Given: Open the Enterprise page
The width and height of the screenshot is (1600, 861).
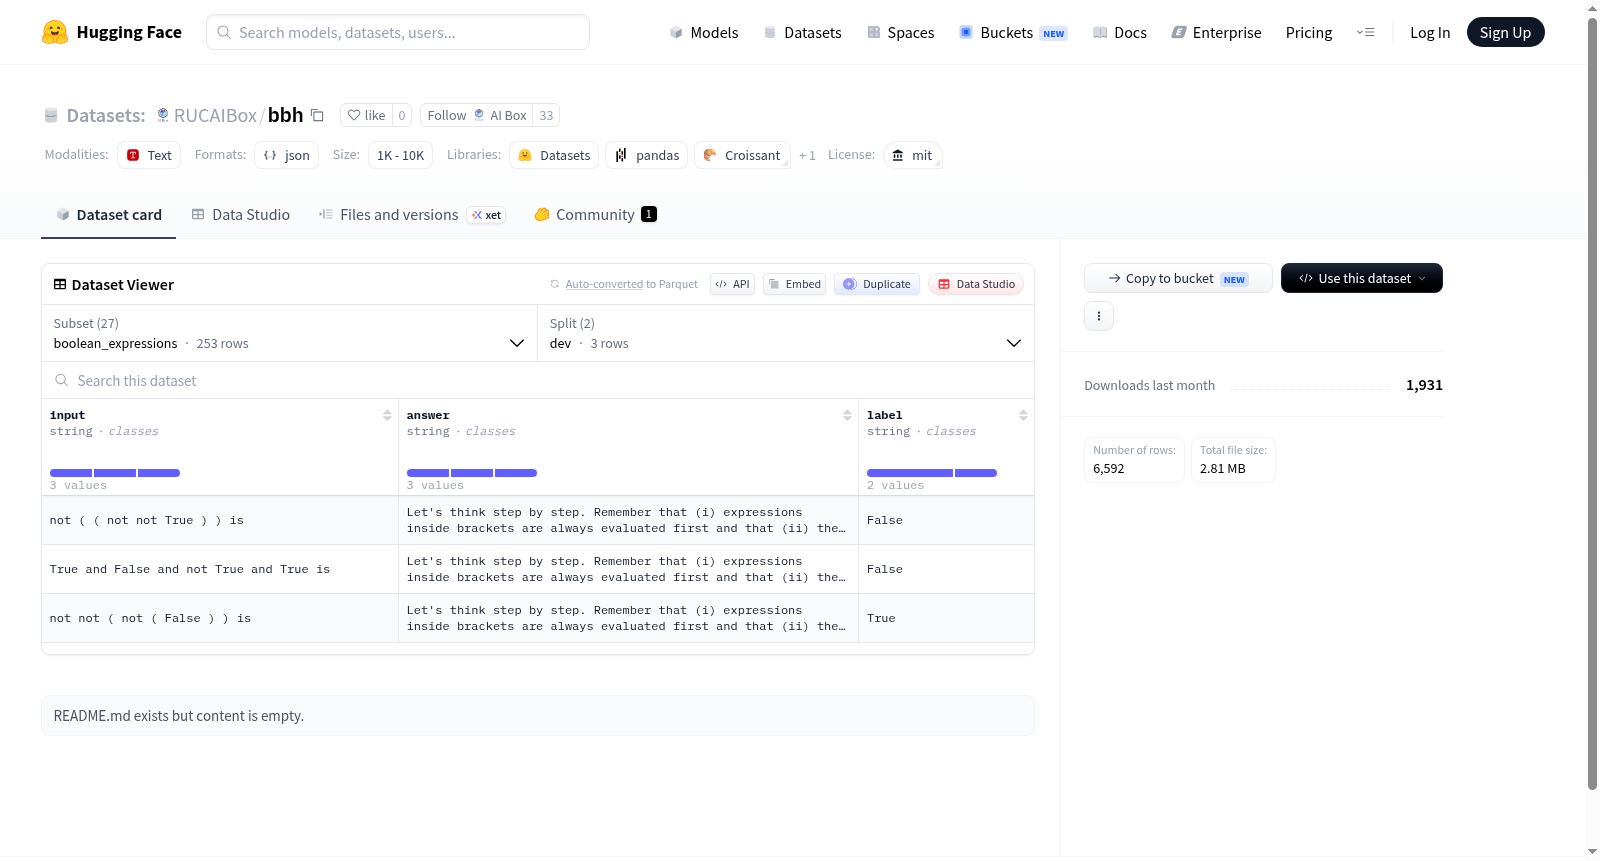Looking at the screenshot, I should [x=1216, y=32].
